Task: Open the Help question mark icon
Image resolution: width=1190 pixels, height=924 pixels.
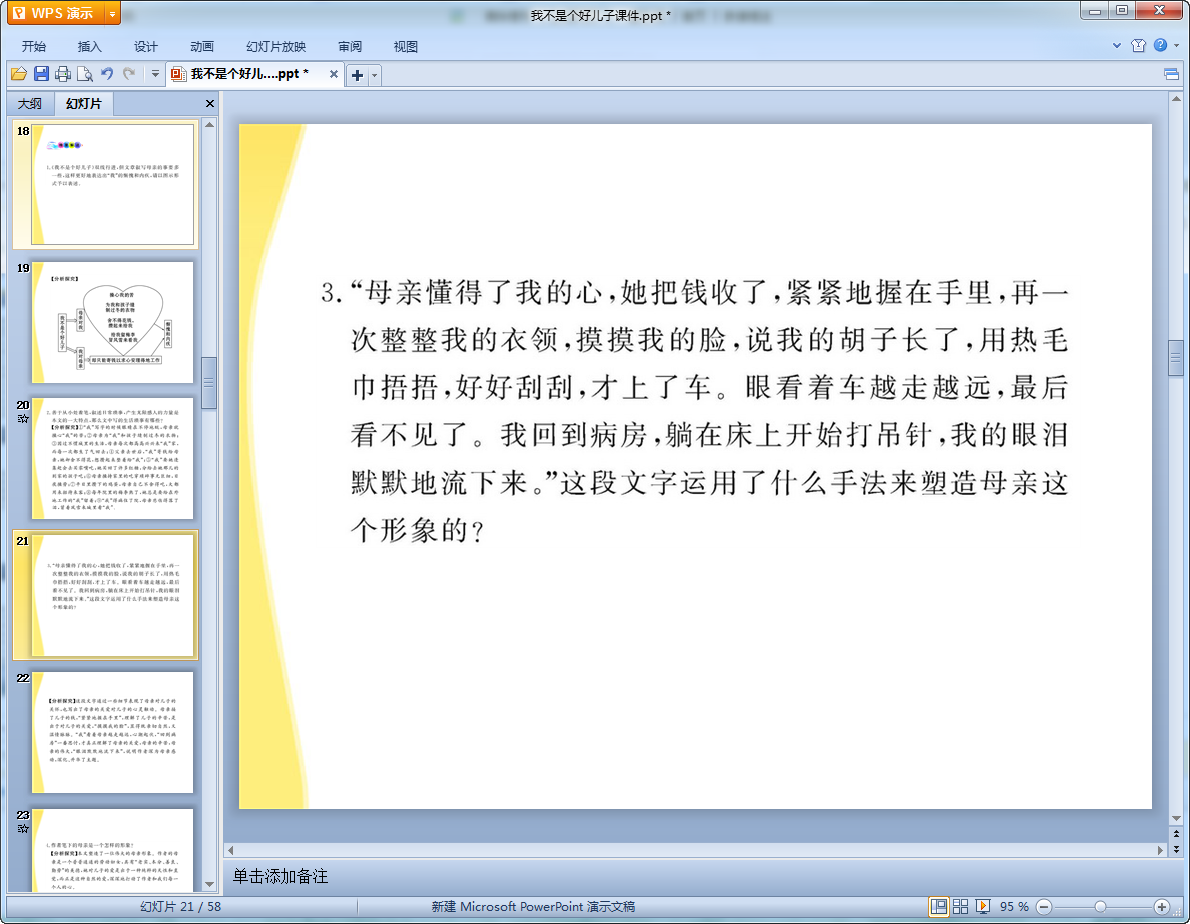Action: pyautogui.click(x=1160, y=46)
